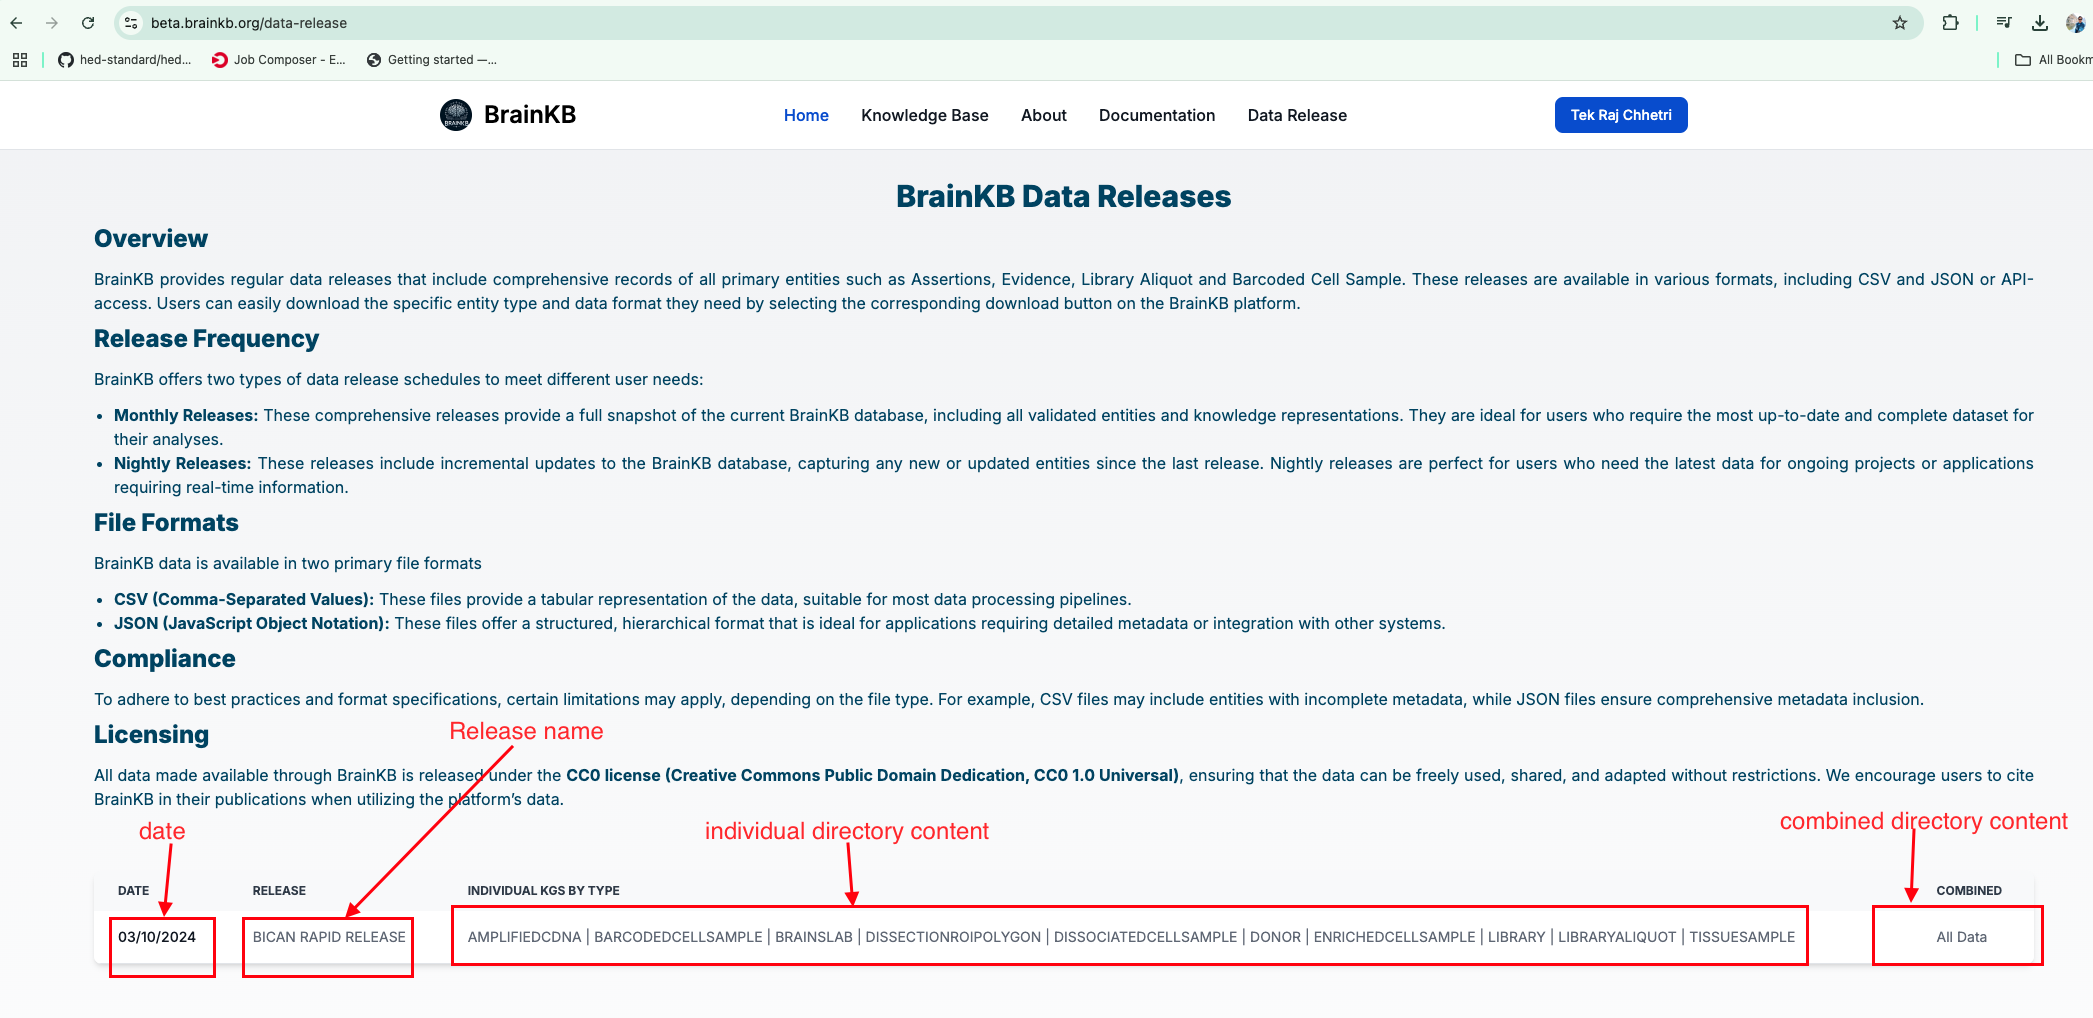2093x1018 pixels.
Task: Download the LIBRARYALIQUOT knowledge graph
Action: 1617,937
